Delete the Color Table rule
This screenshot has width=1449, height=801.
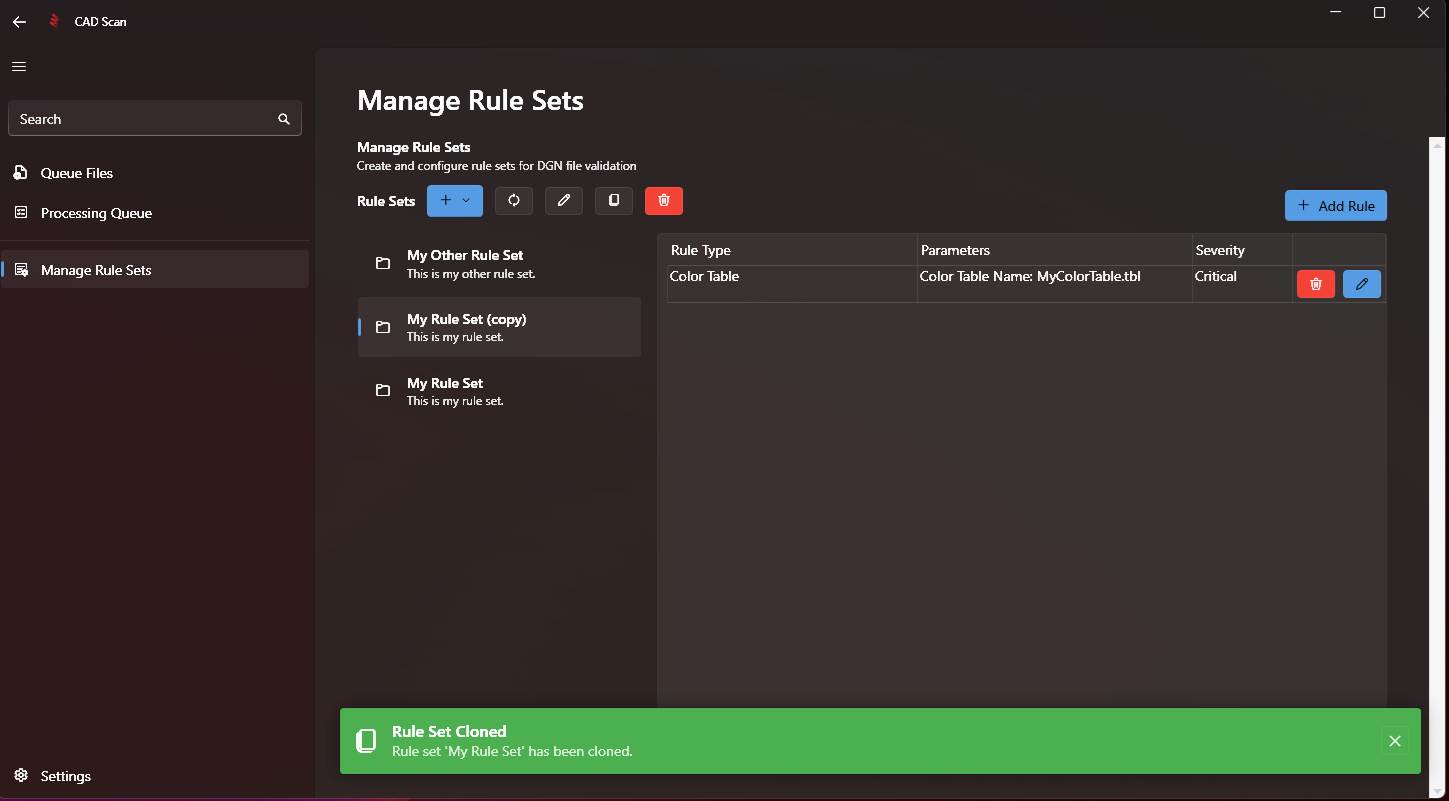[x=1316, y=285]
